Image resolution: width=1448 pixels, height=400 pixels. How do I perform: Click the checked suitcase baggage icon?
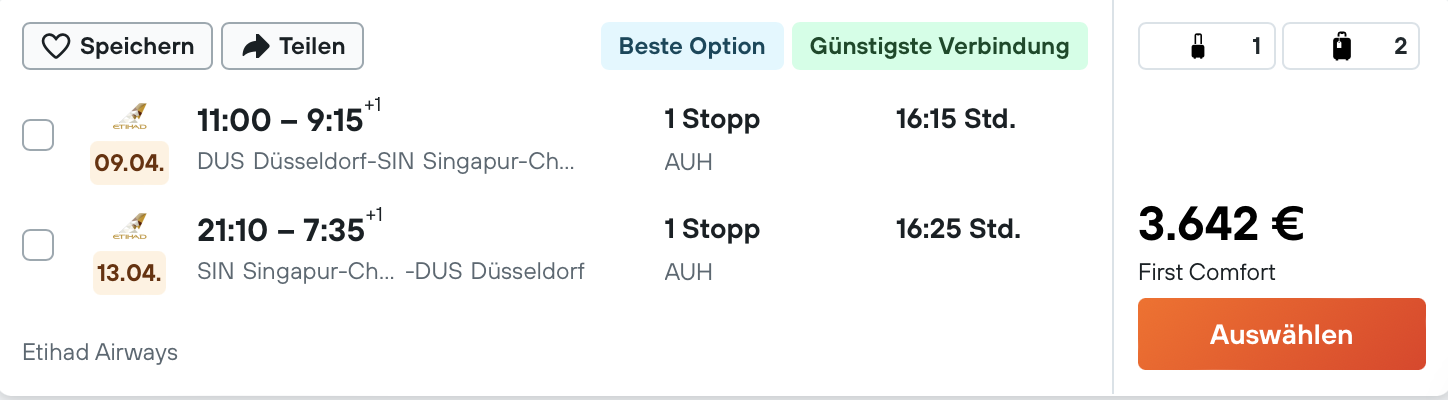point(1342,46)
